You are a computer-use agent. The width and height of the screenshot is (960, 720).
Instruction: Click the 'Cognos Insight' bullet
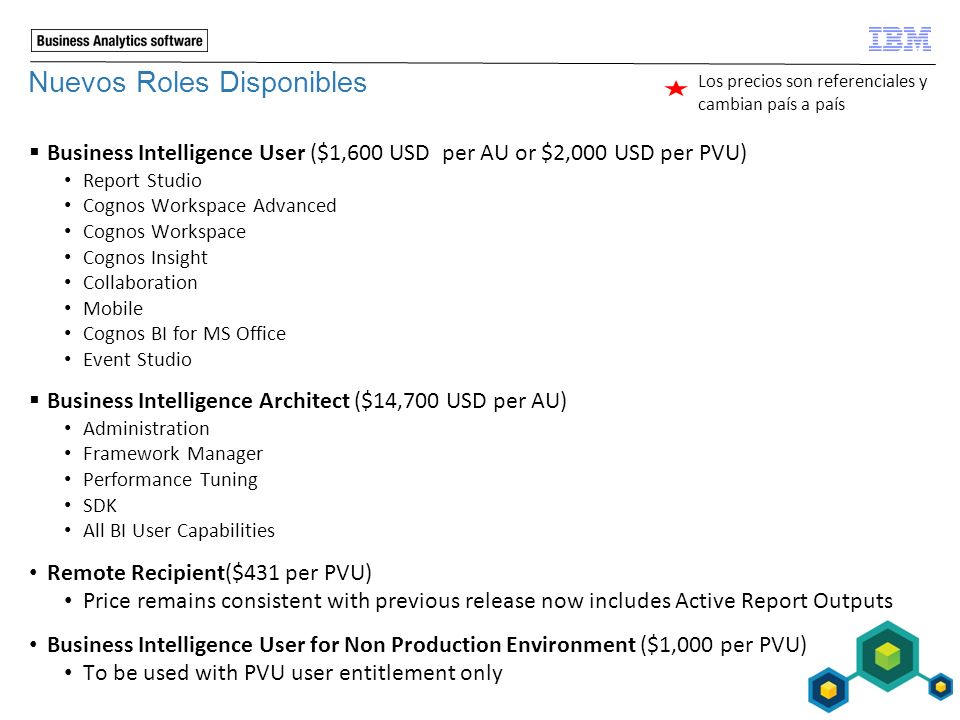click(145, 257)
